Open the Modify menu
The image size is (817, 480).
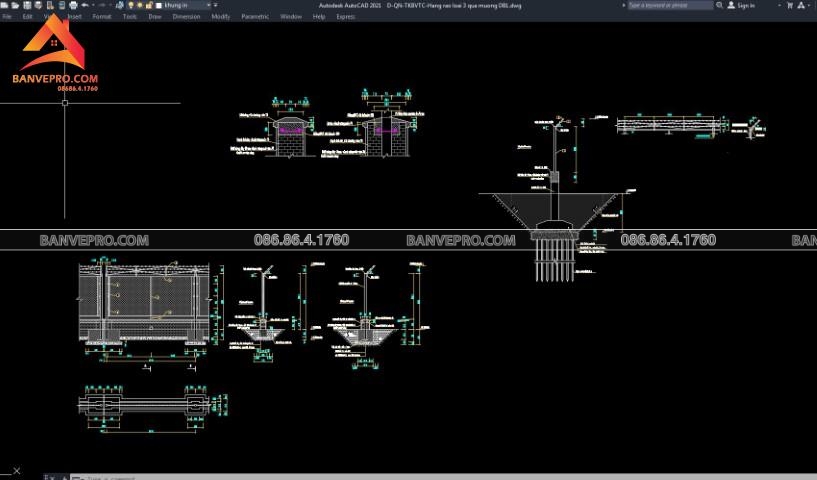pos(220,17)
